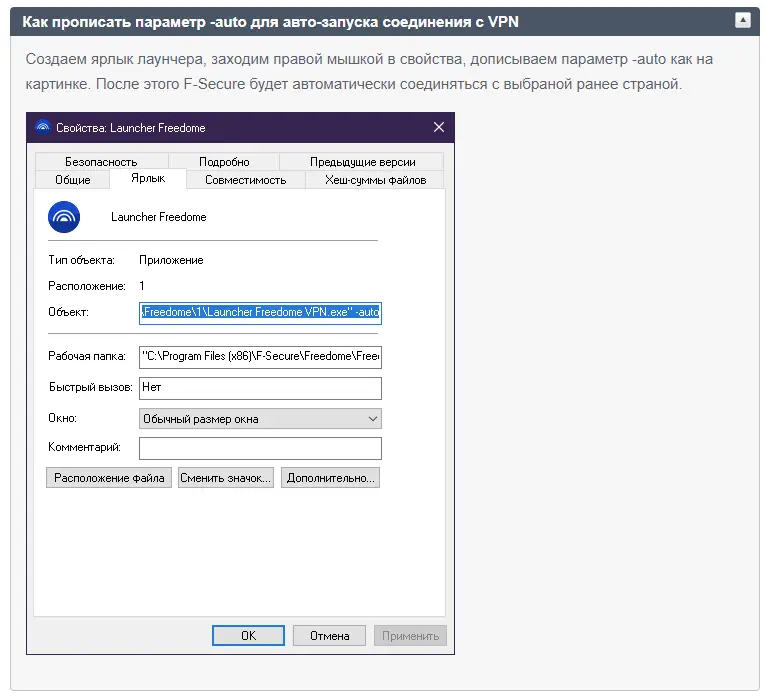
Task: Click into the Рабочая папка field
Action: [x=260, y=357]
